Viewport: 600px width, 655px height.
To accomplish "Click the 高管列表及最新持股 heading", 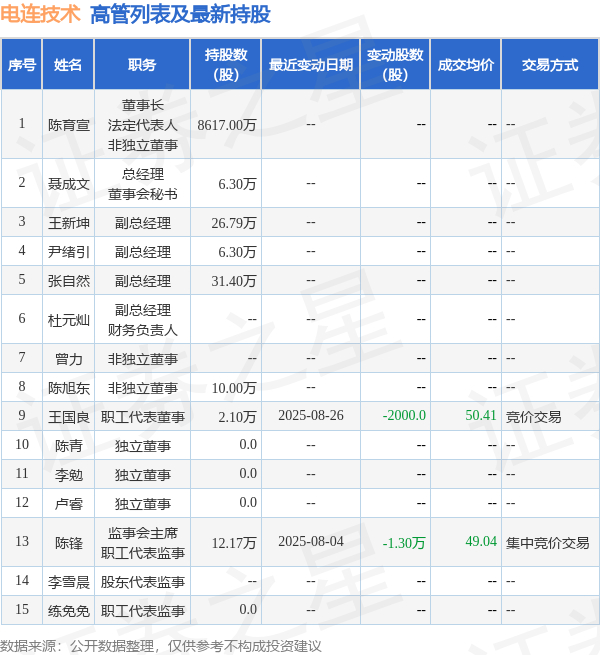I will pos(180,14).
